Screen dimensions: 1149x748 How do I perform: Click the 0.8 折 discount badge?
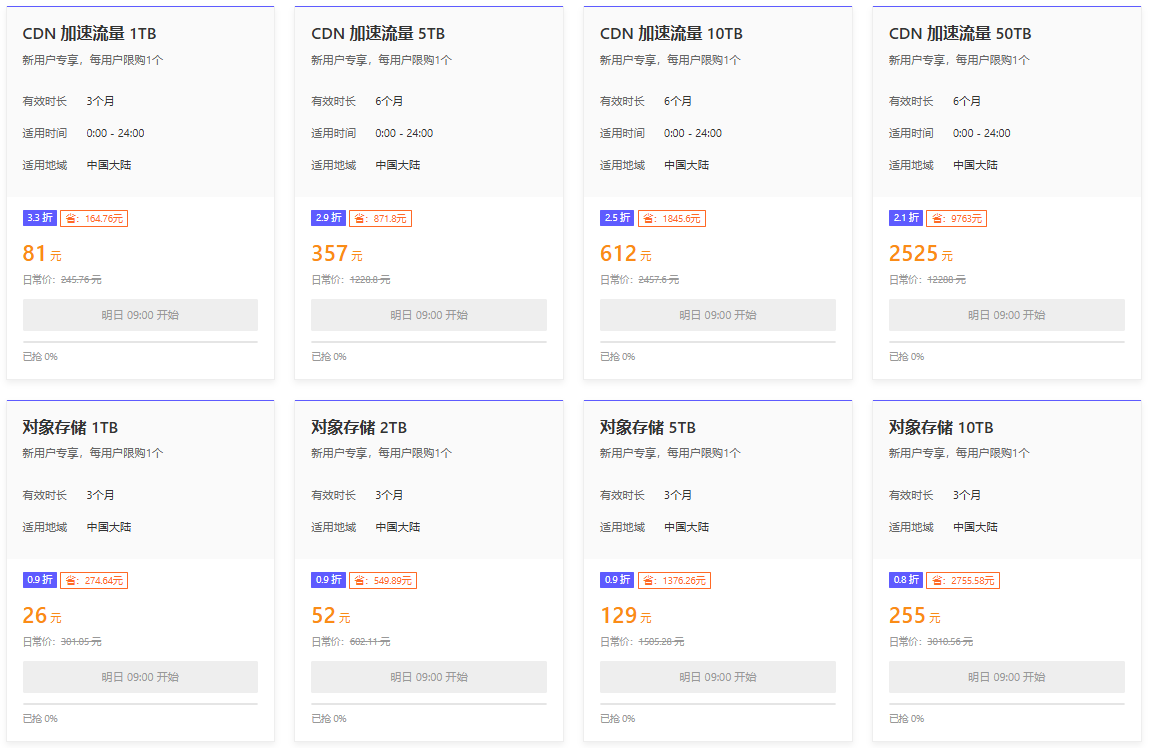[905, 580]
